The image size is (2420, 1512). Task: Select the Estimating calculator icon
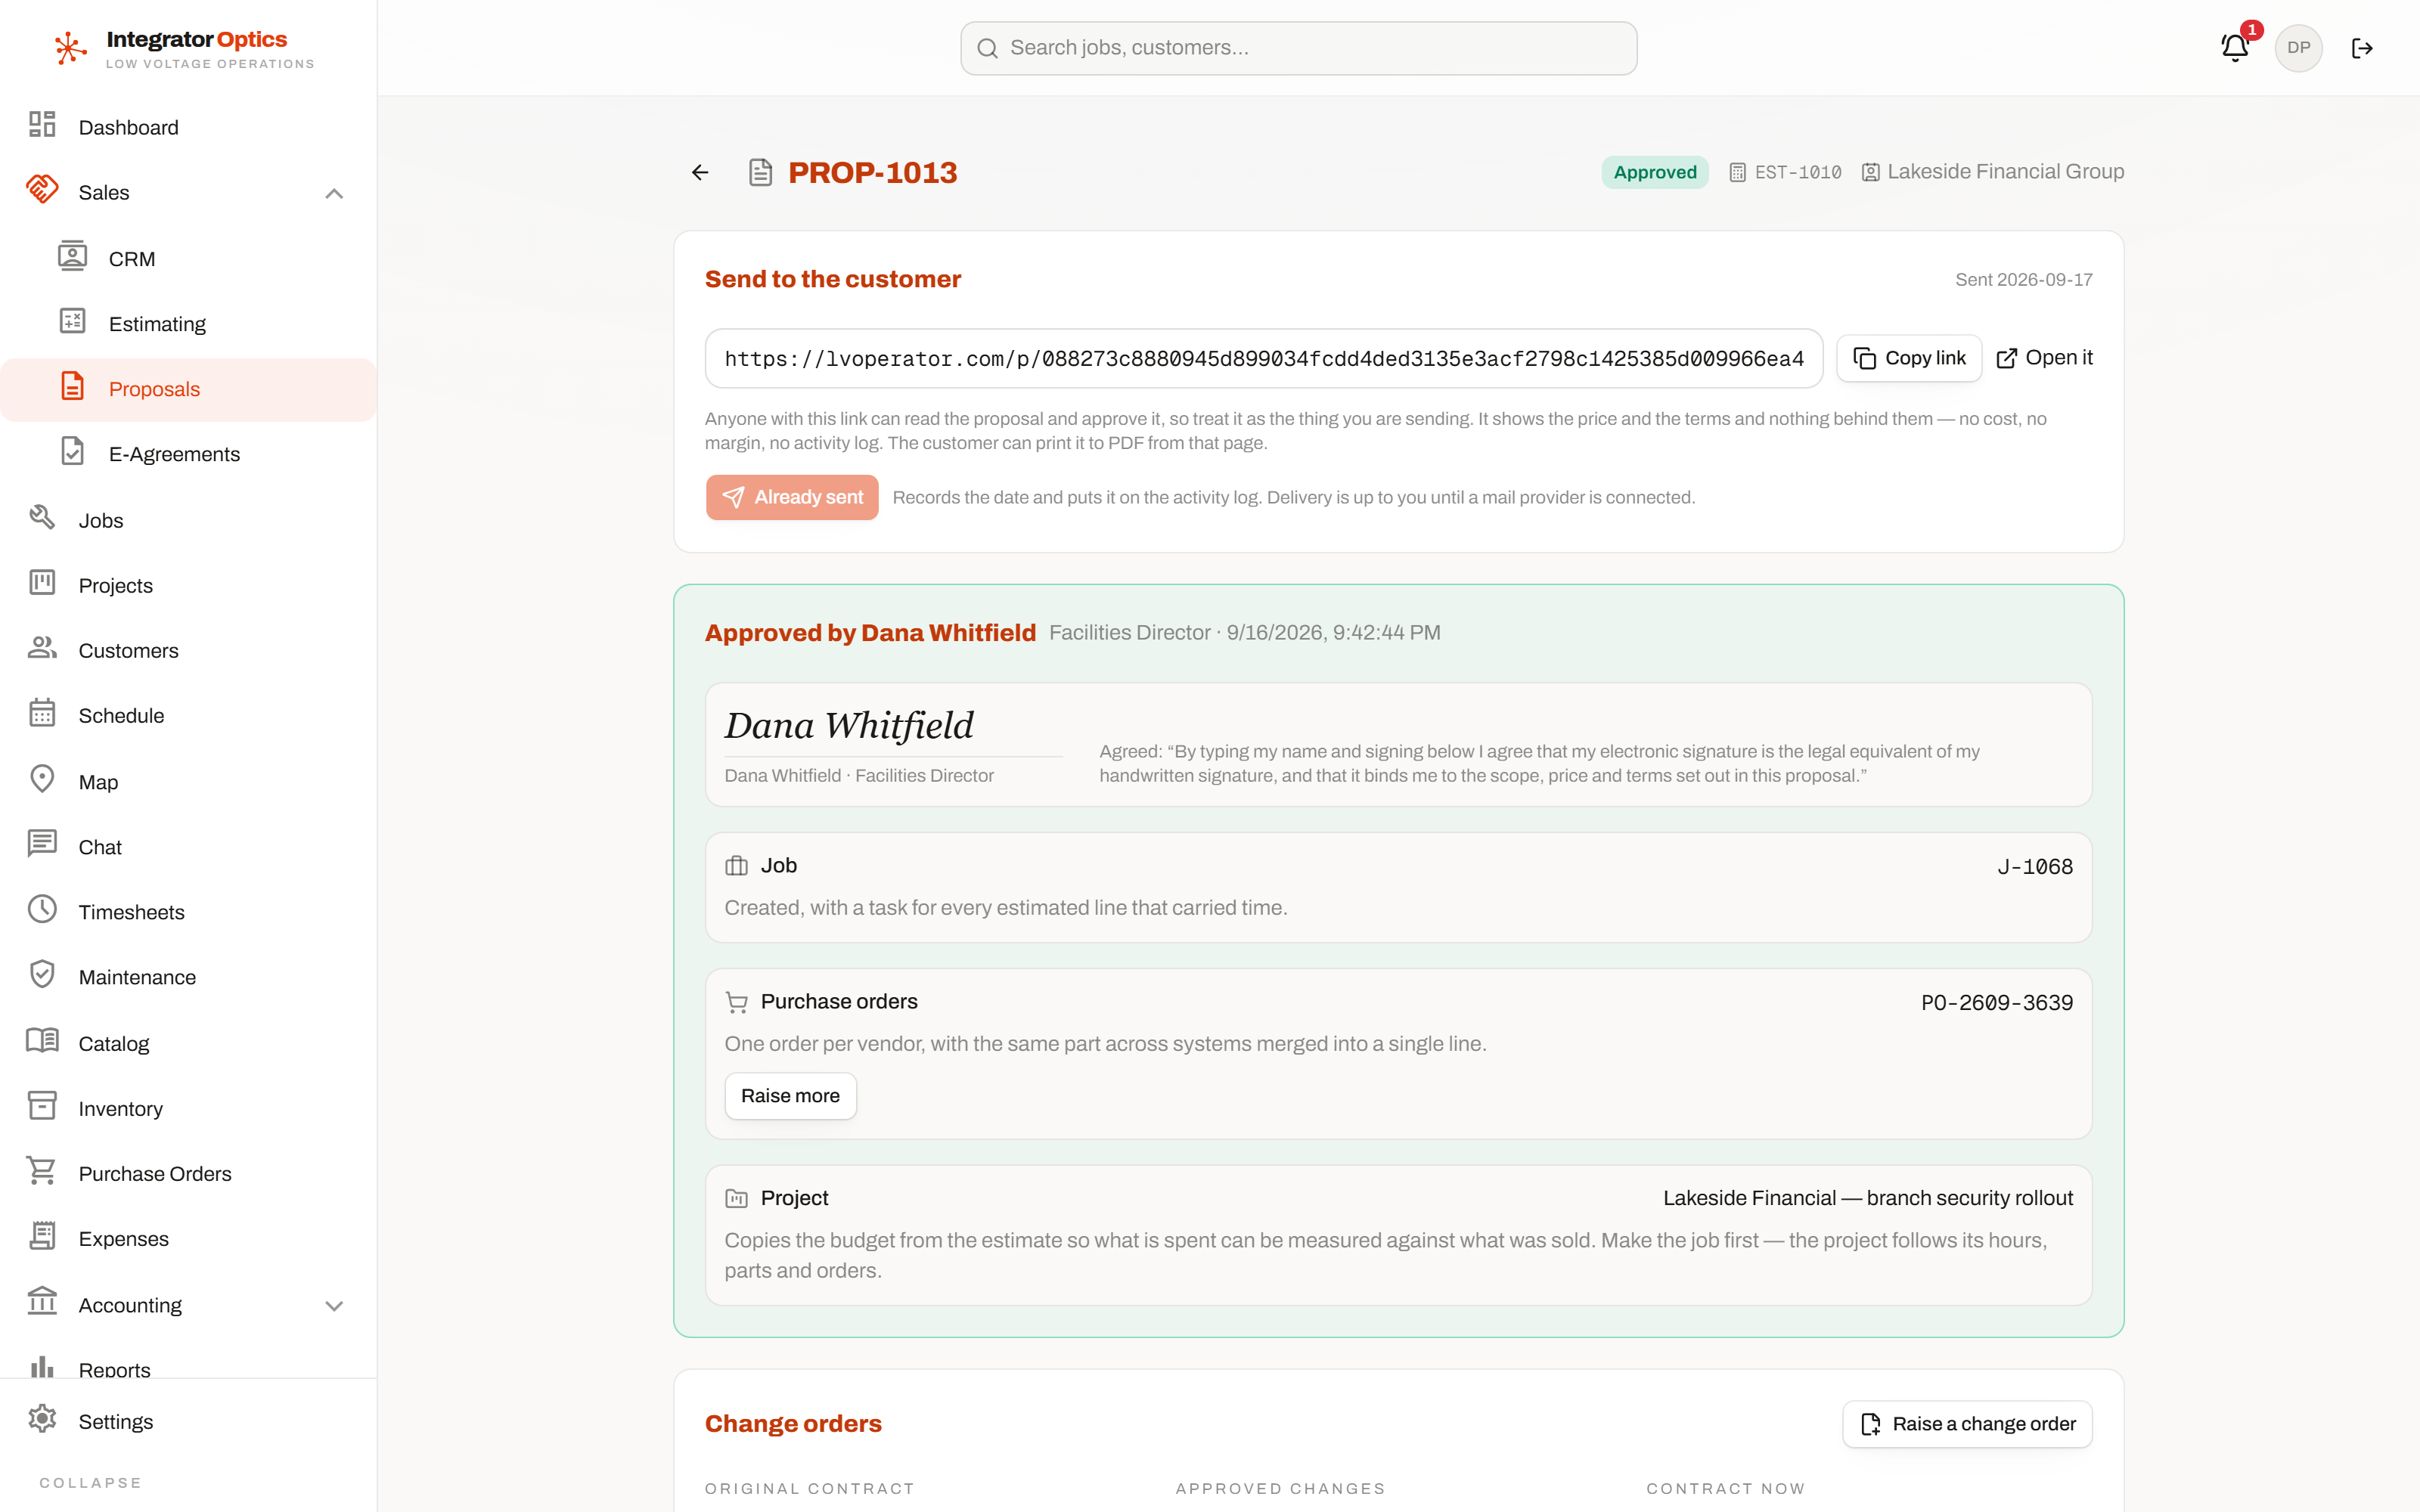(72, 321)
